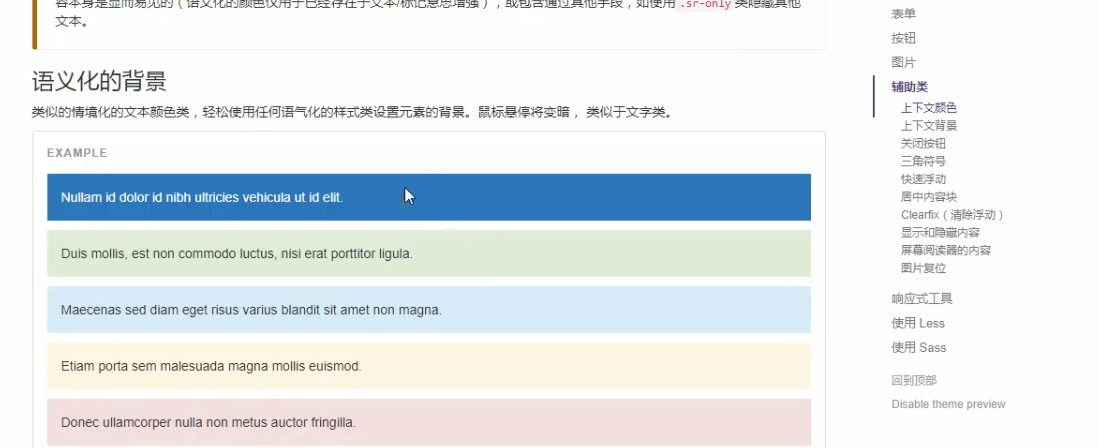The height and width of the screenshot is (448, 1099).
Task: Go to 快速浮动 subsection
Action: (x=923, y=179)
